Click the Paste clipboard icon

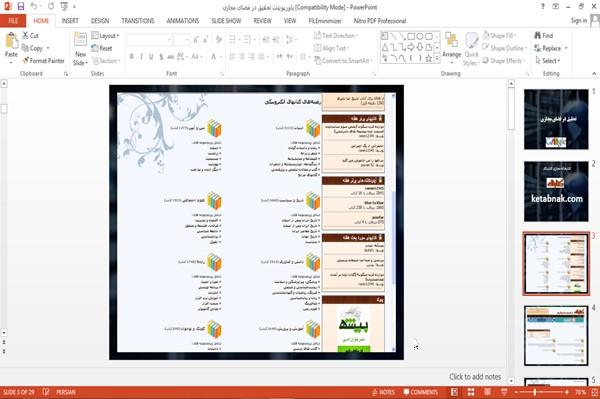11,42
